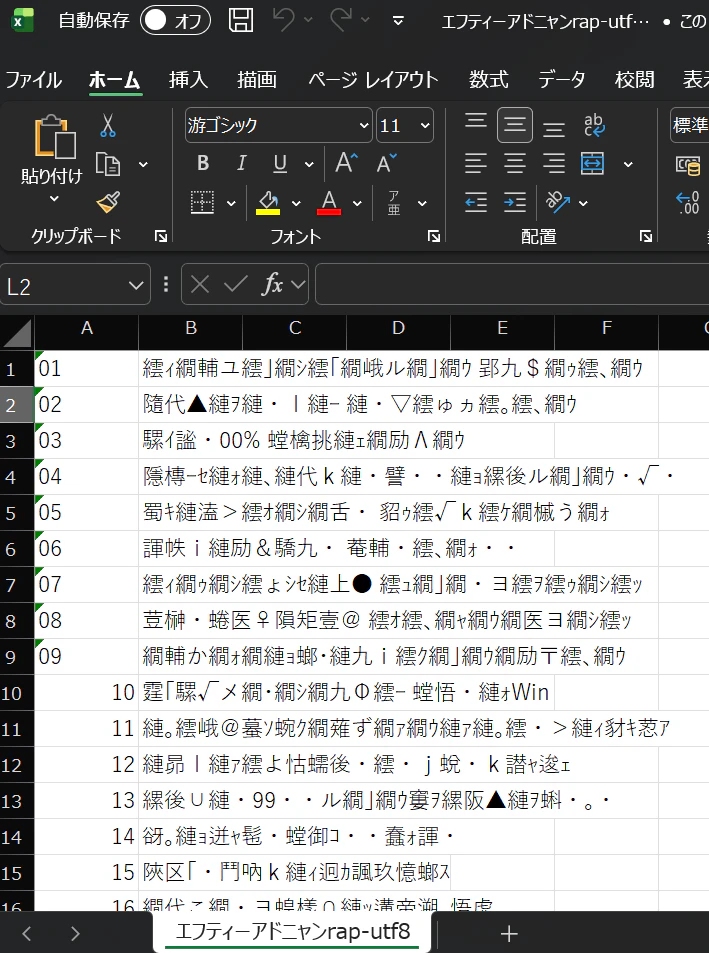Screen dimensions: 709x953
Task: Open the 校閲 (Review) tab
Action: (634, 80)
